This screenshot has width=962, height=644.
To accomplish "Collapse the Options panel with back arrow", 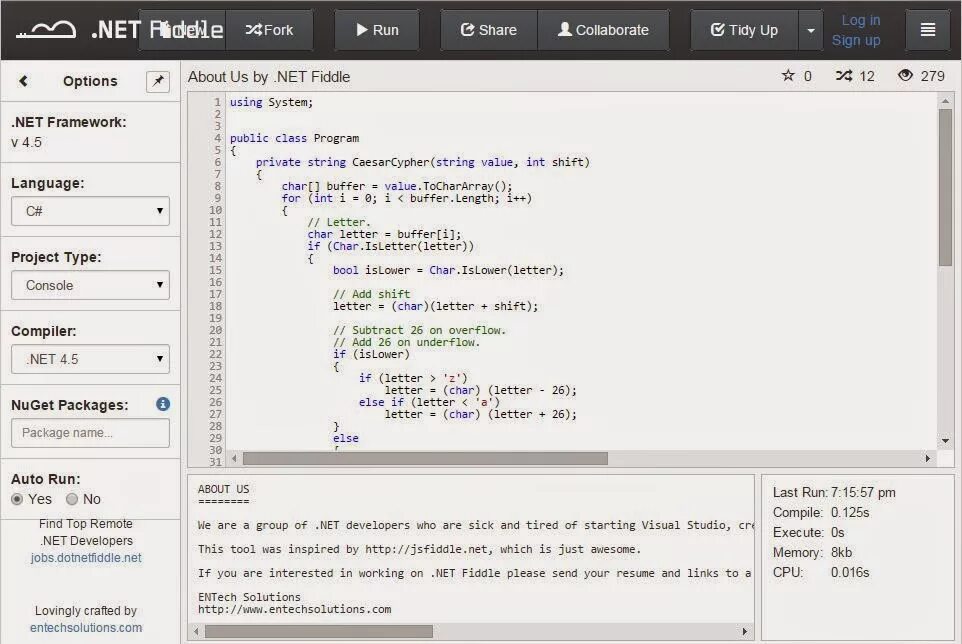I will click(23, 80).
